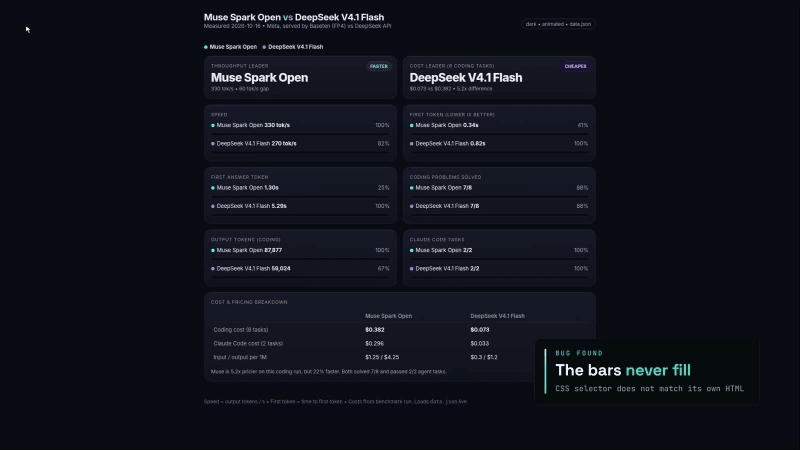800x450 pixels.
Task: Click the Muse Spark Open 1.30s row
Action: click(300, 188)
